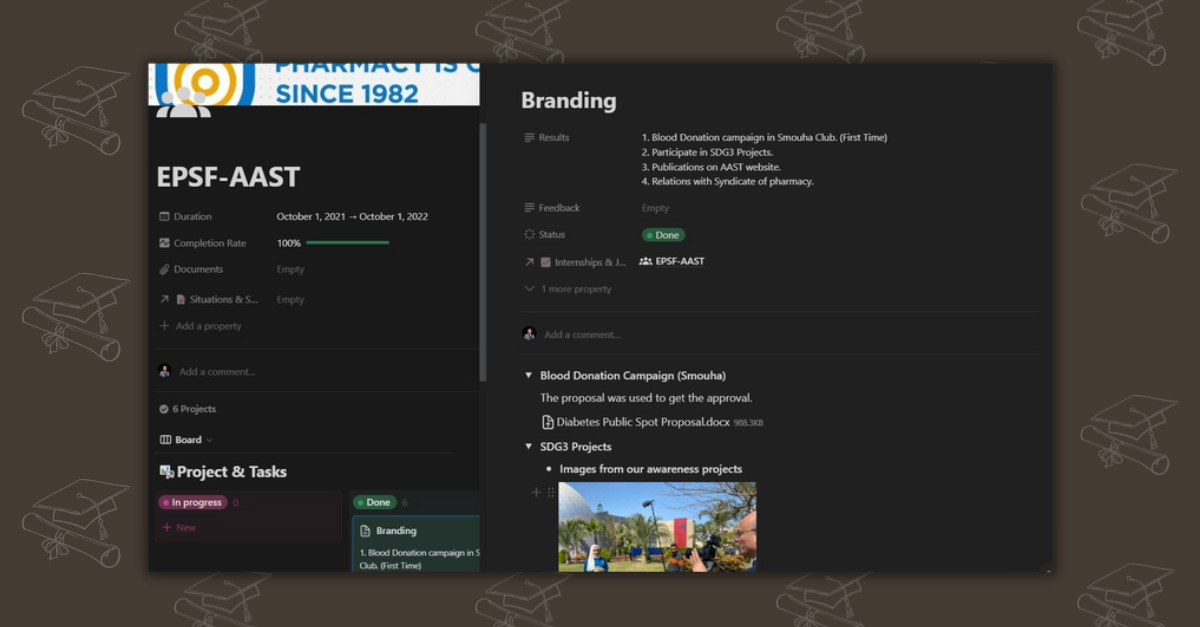Click the Documents paperclip icon
This screenshot has height=627, width=1200.
164,269
